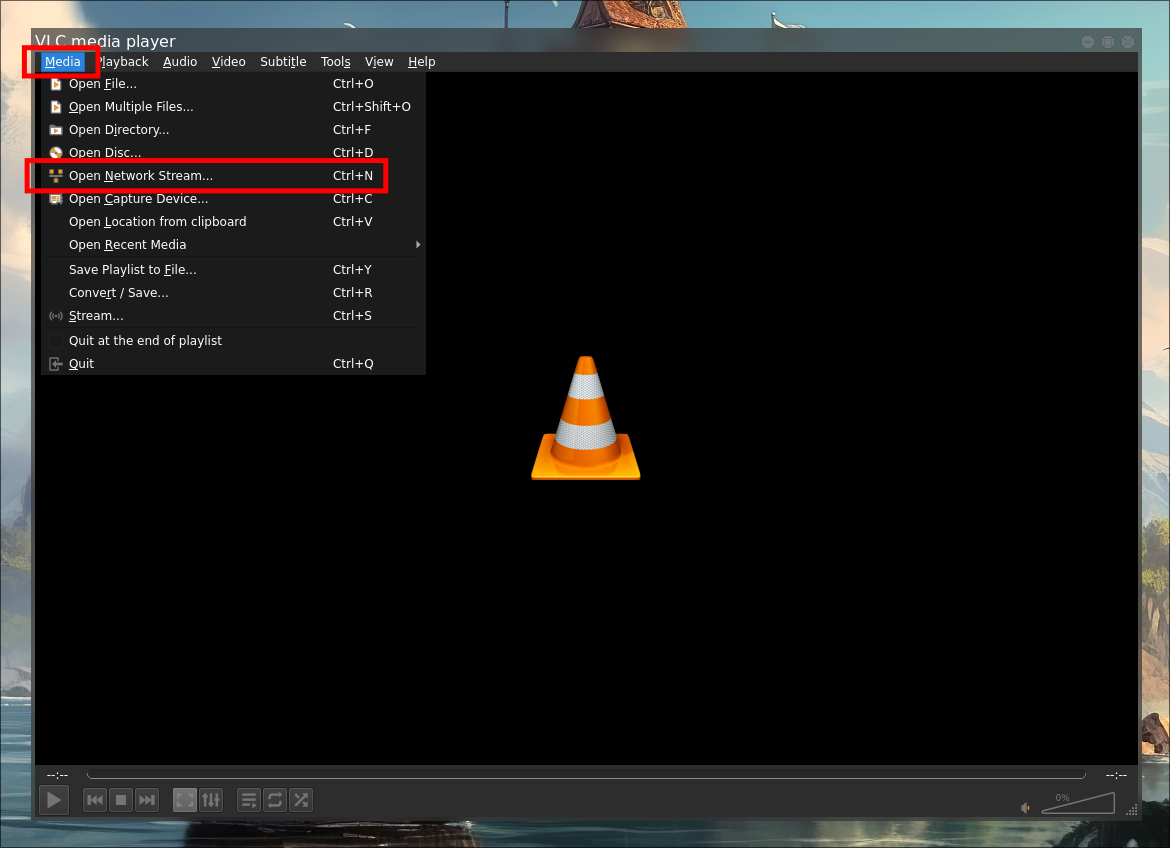Mute audio via speaker icon
The height and width of the screenshot is (848, 1170).
click(1025, 808)
